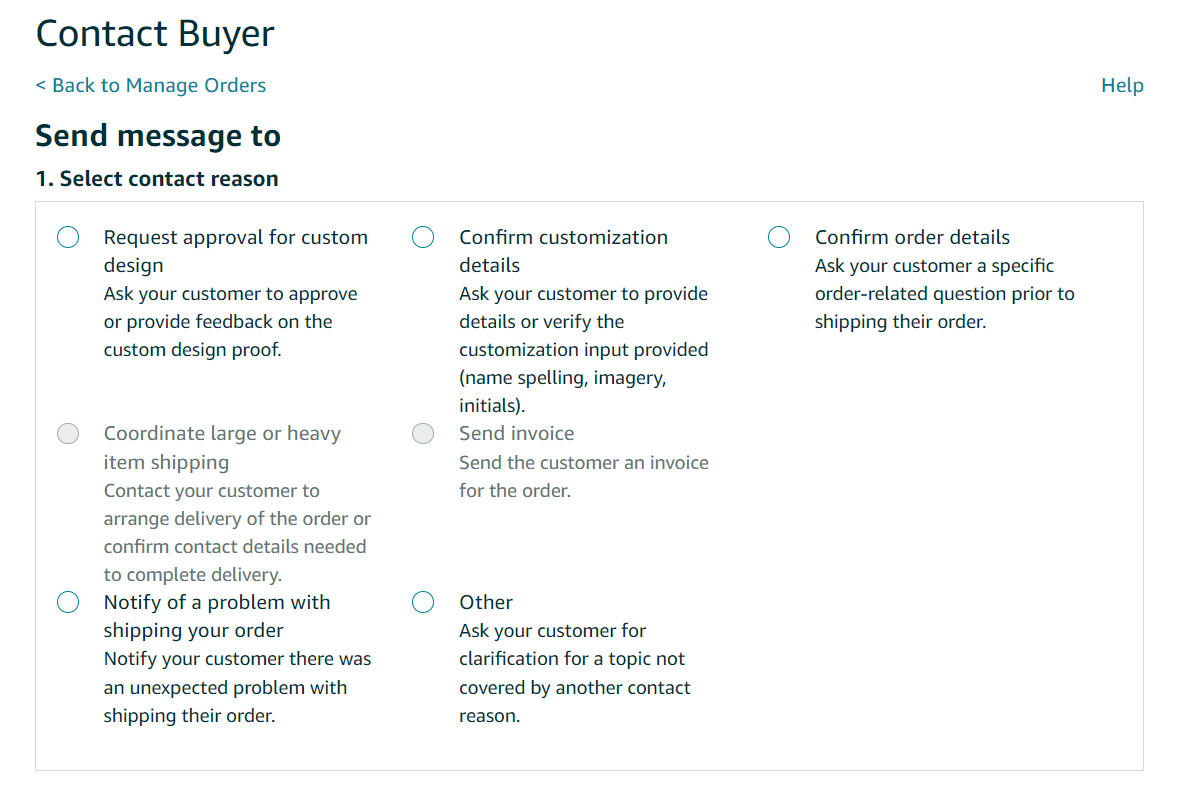Click the "Ask your customer a specific order-related question" description
This screenshot has height=786, width=1204.
tap(944, 294)
